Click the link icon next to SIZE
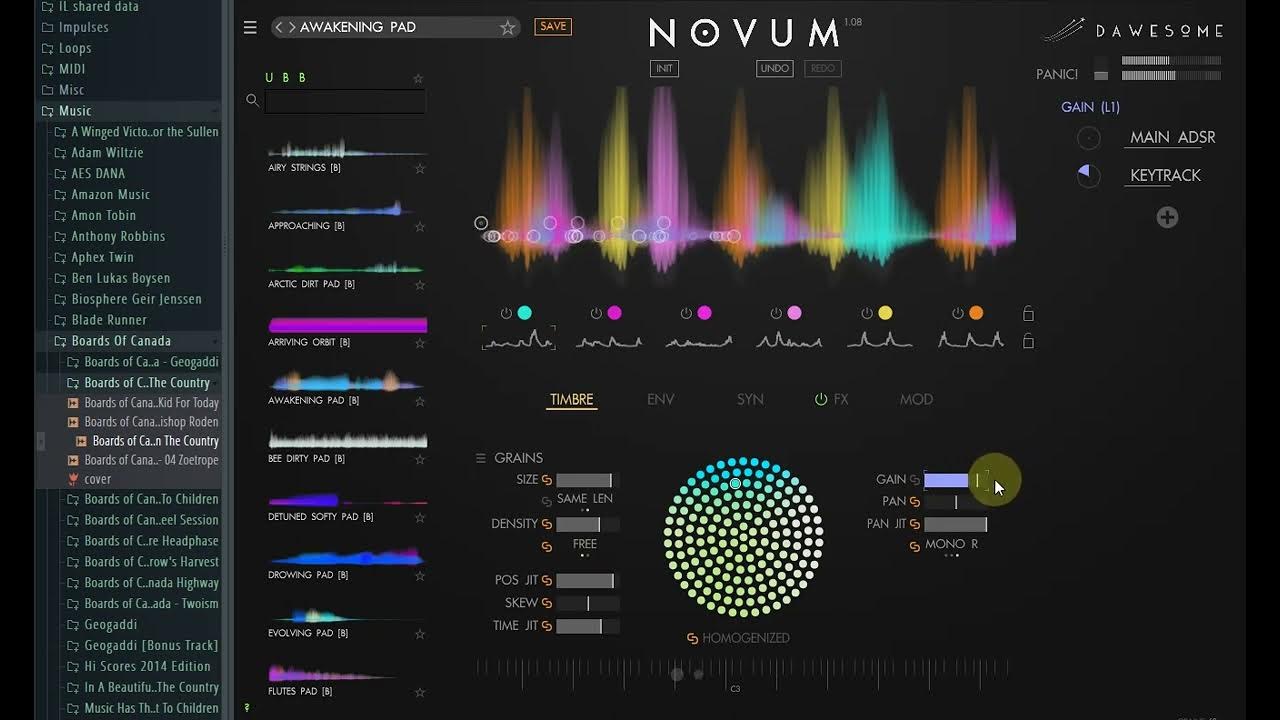This screenshot has width=1280, height=720. 547,480
